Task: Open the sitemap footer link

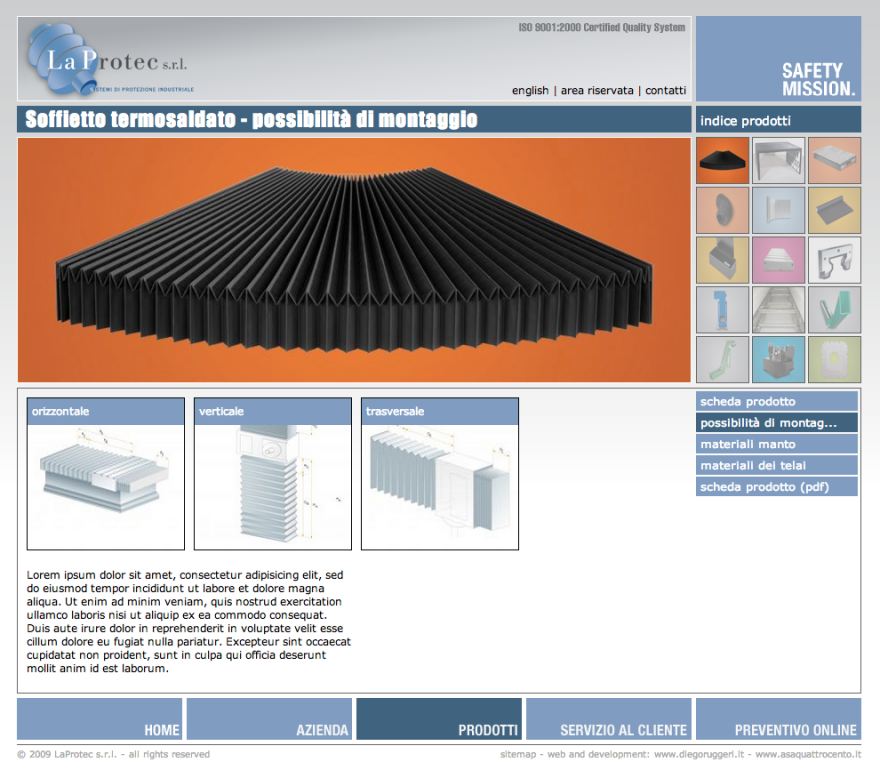Action: [517, 754]
